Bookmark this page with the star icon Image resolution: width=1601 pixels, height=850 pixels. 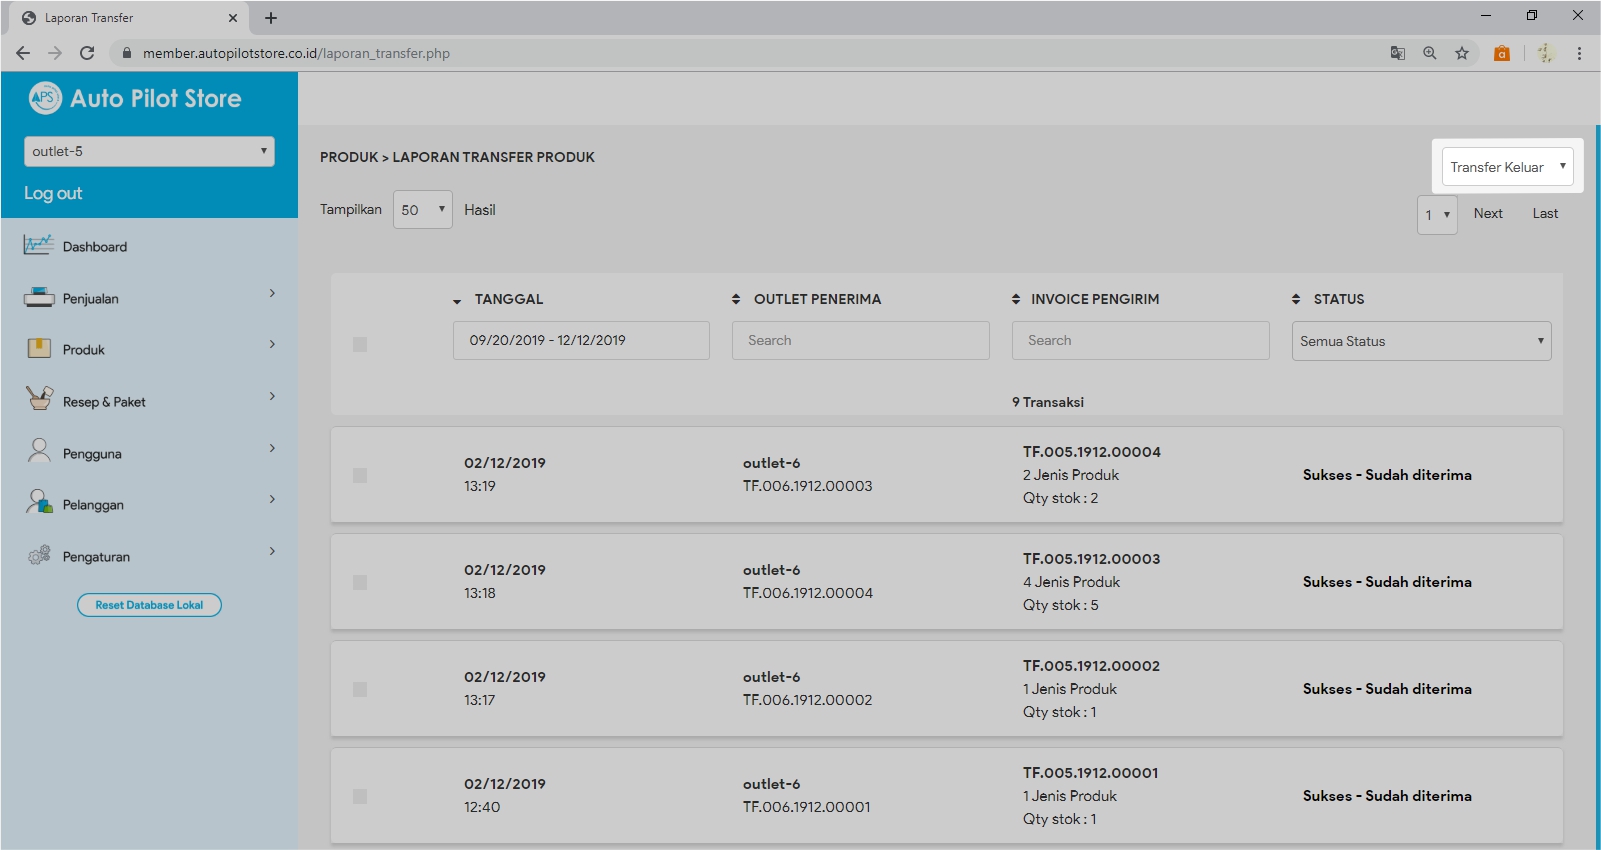point(1461,53)
